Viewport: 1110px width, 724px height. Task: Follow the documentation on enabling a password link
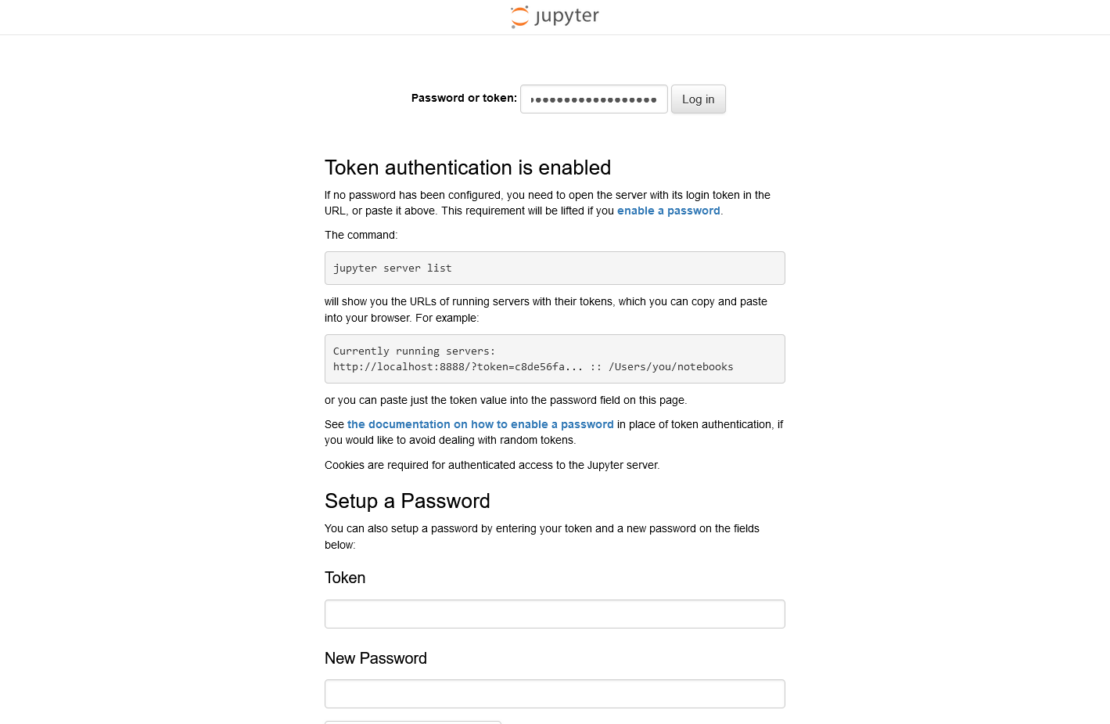pos(480,424)
